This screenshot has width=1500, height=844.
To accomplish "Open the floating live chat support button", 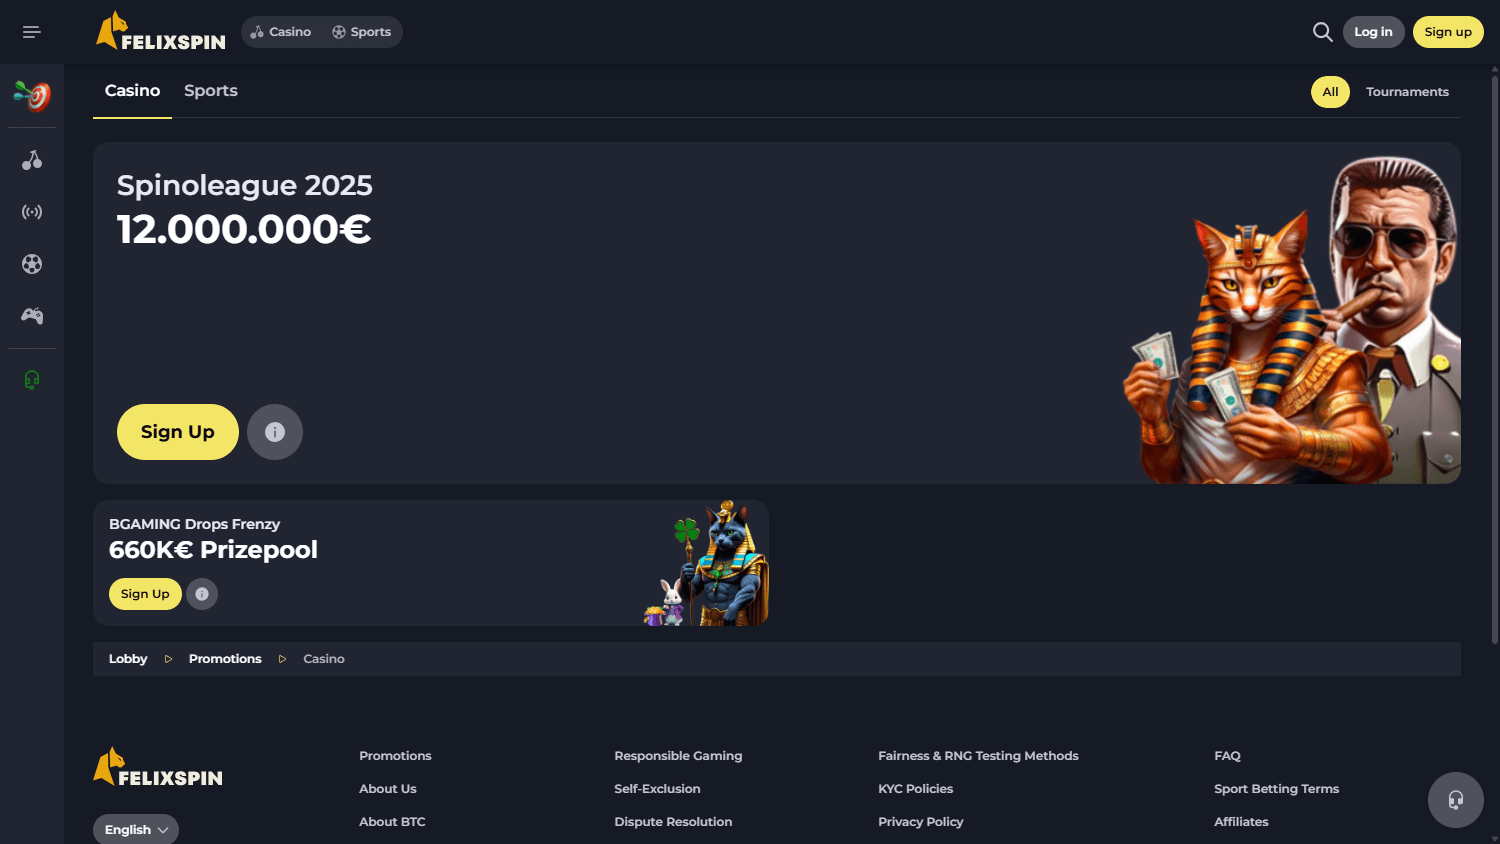I will (1455, 799).
